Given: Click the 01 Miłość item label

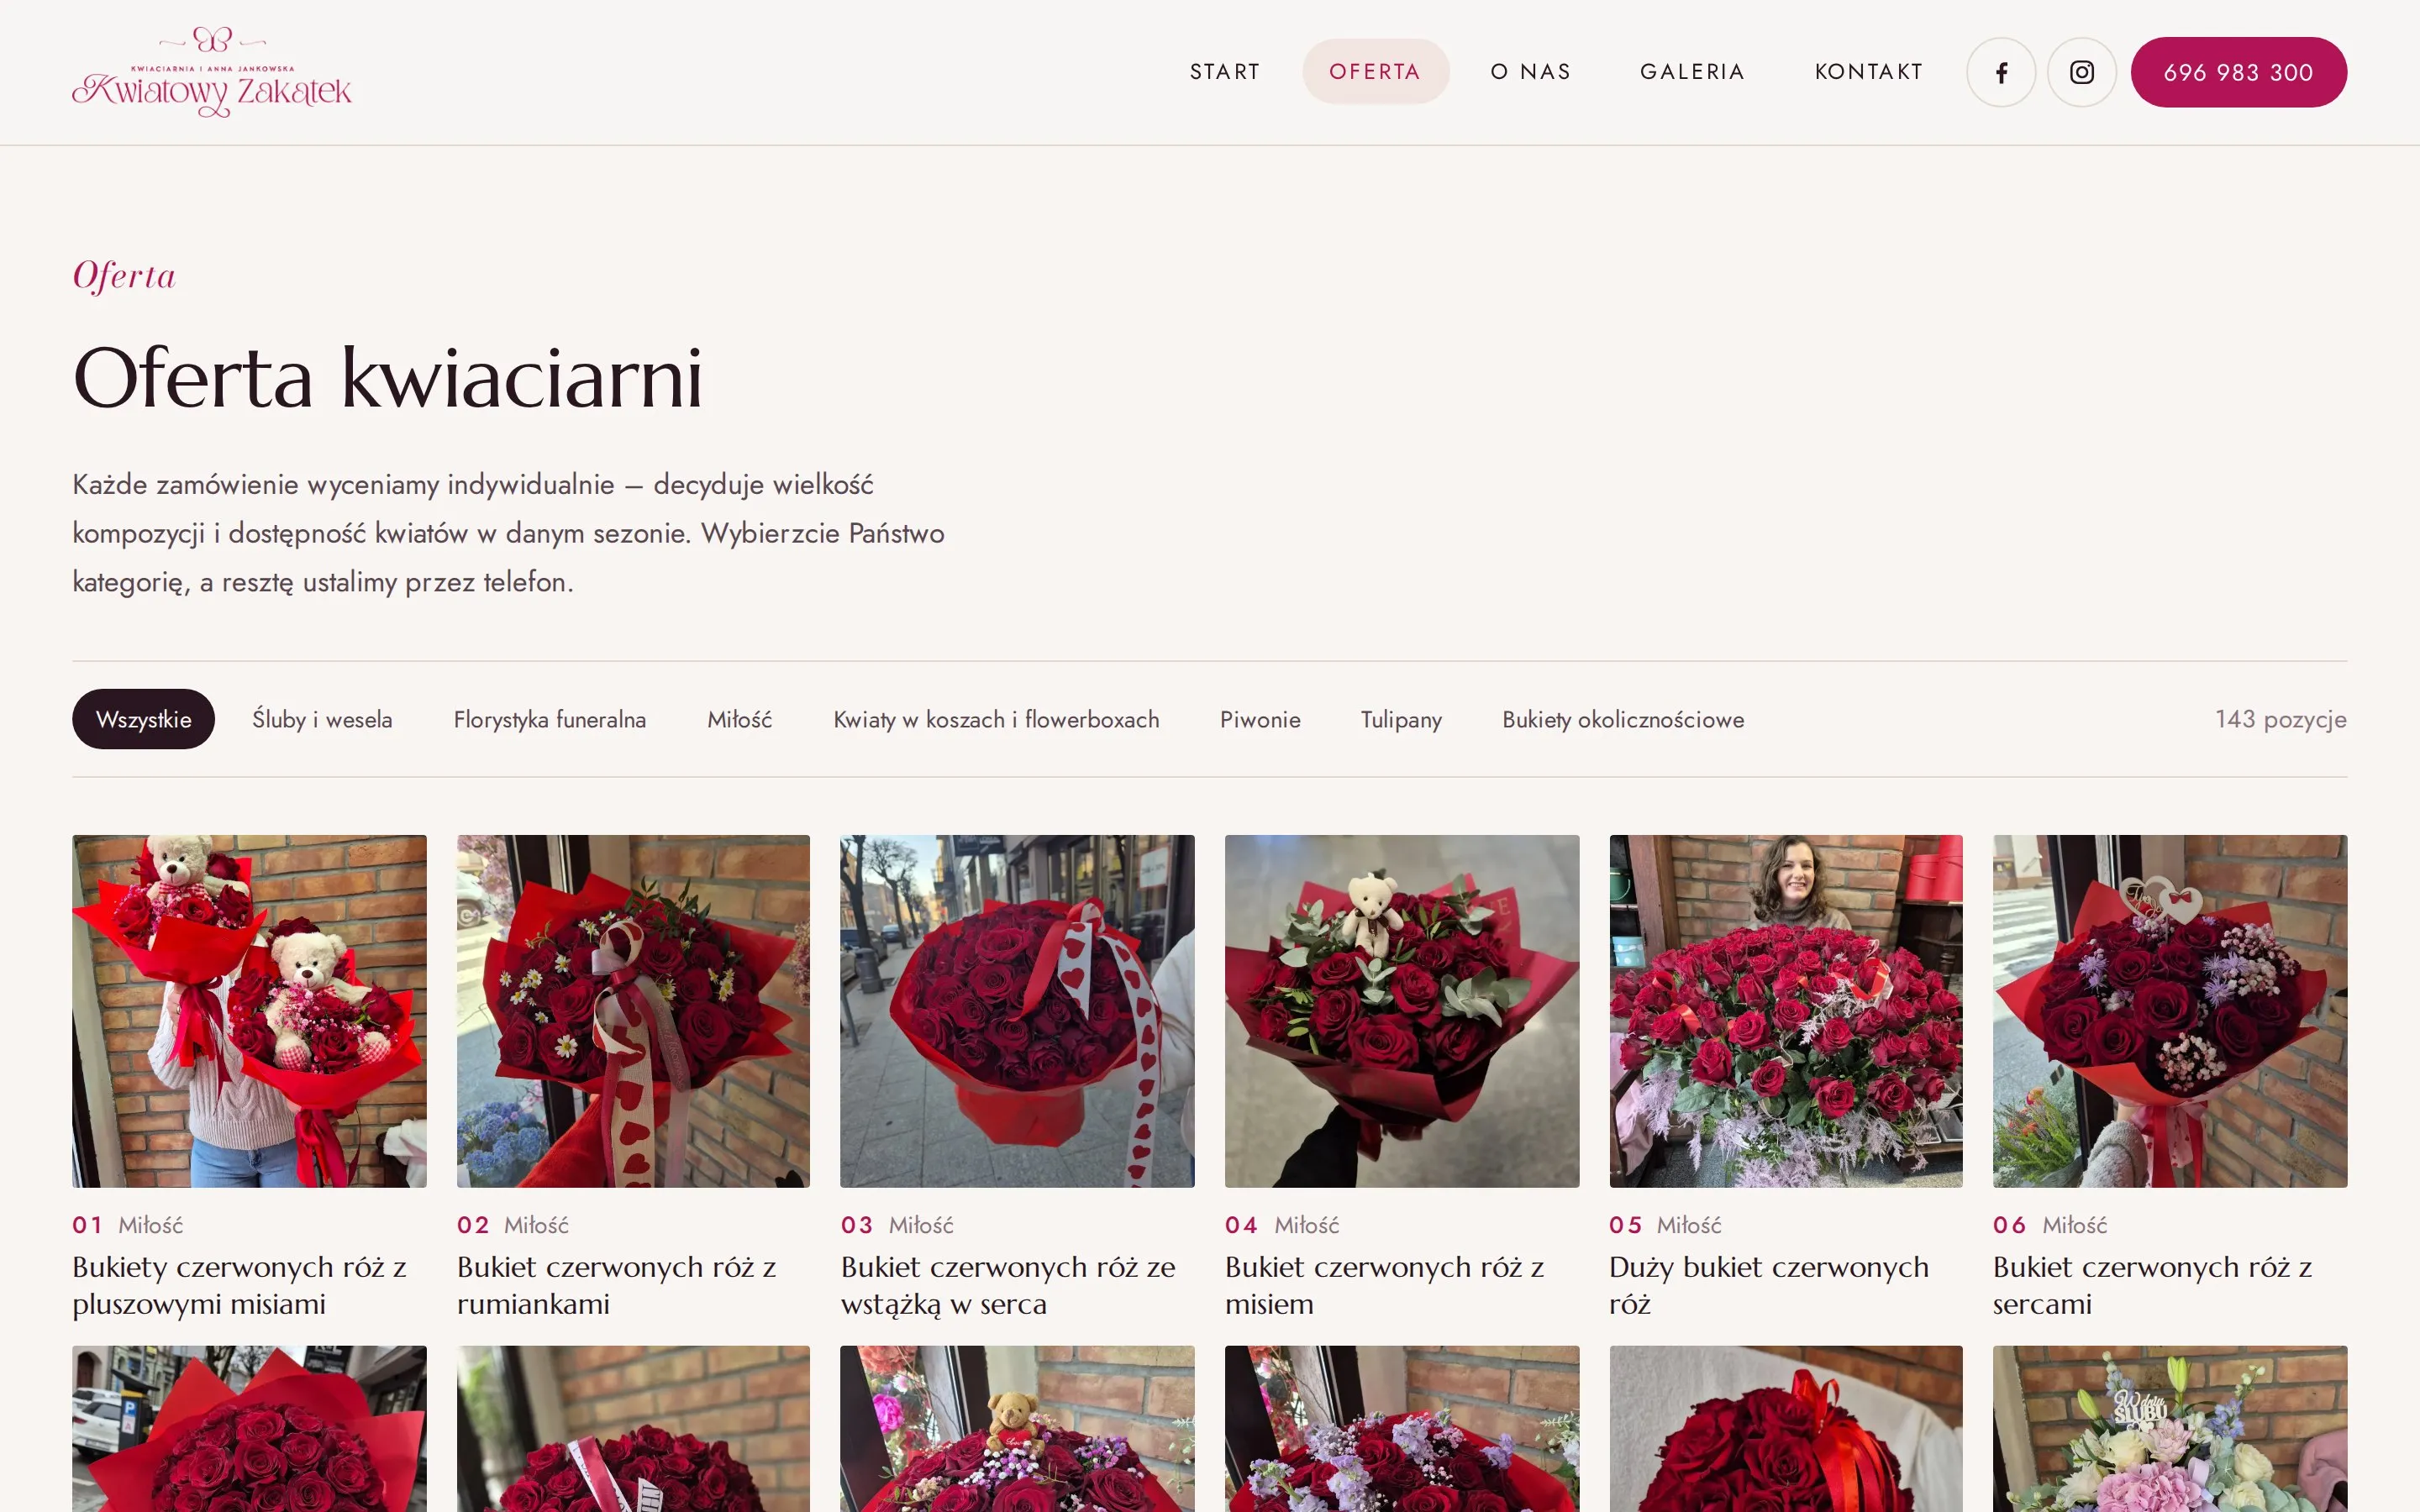Looking at the screenshot, I should coord(128,1225).
